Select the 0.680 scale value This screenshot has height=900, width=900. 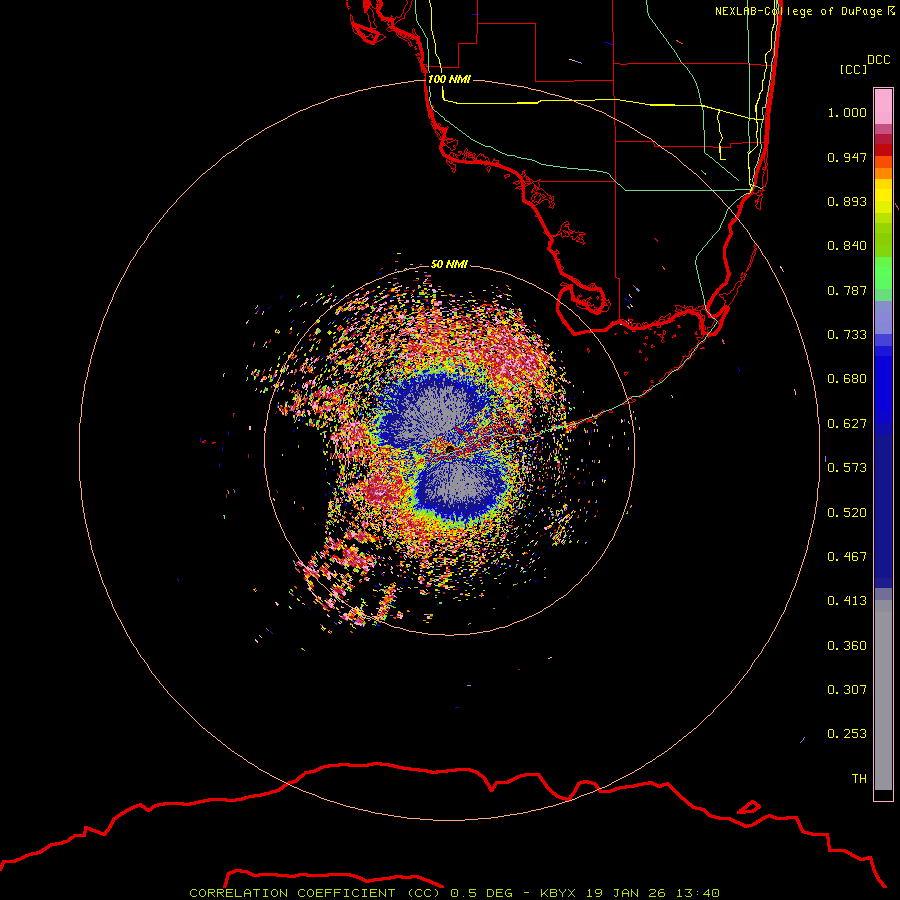pyautogui.click(x=847, y=379)
